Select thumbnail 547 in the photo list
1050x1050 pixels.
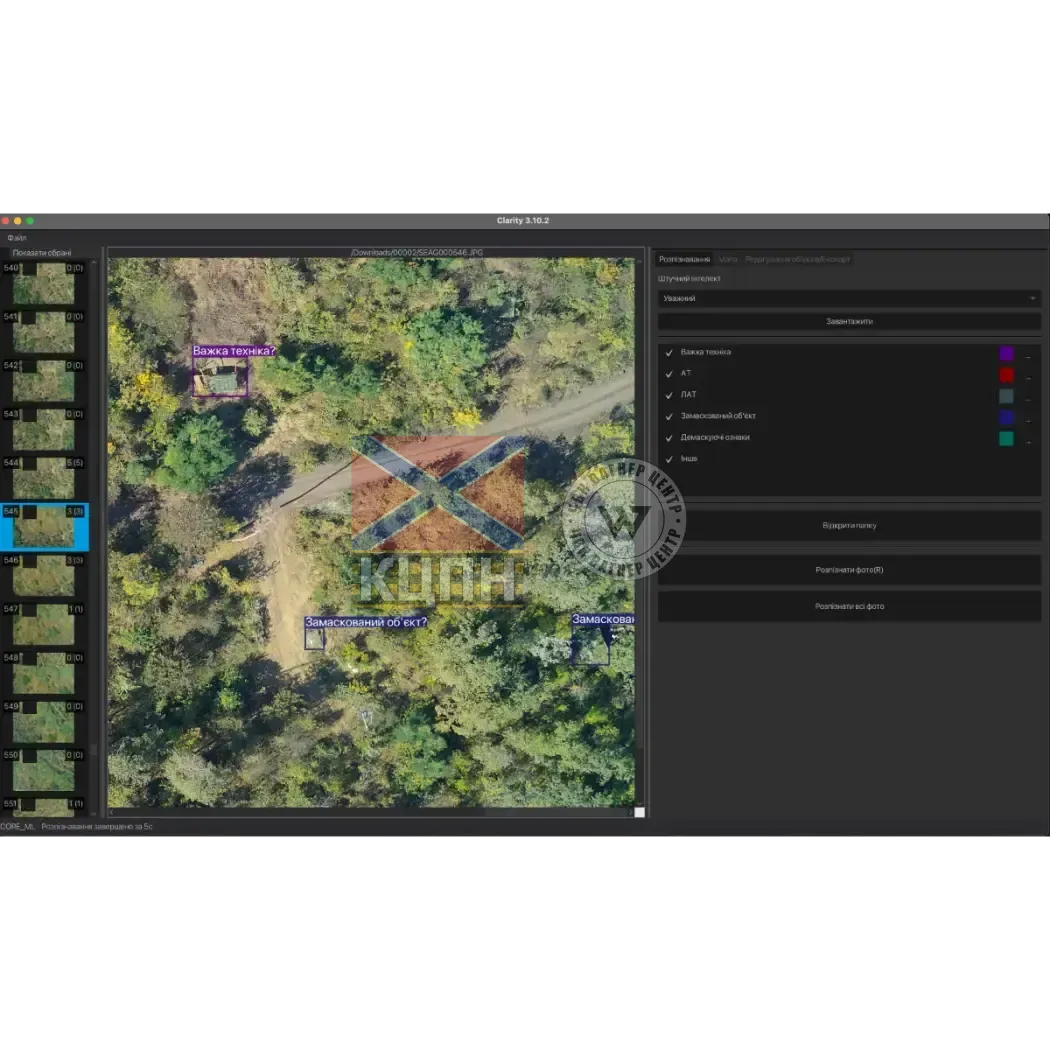coord(43,624)
